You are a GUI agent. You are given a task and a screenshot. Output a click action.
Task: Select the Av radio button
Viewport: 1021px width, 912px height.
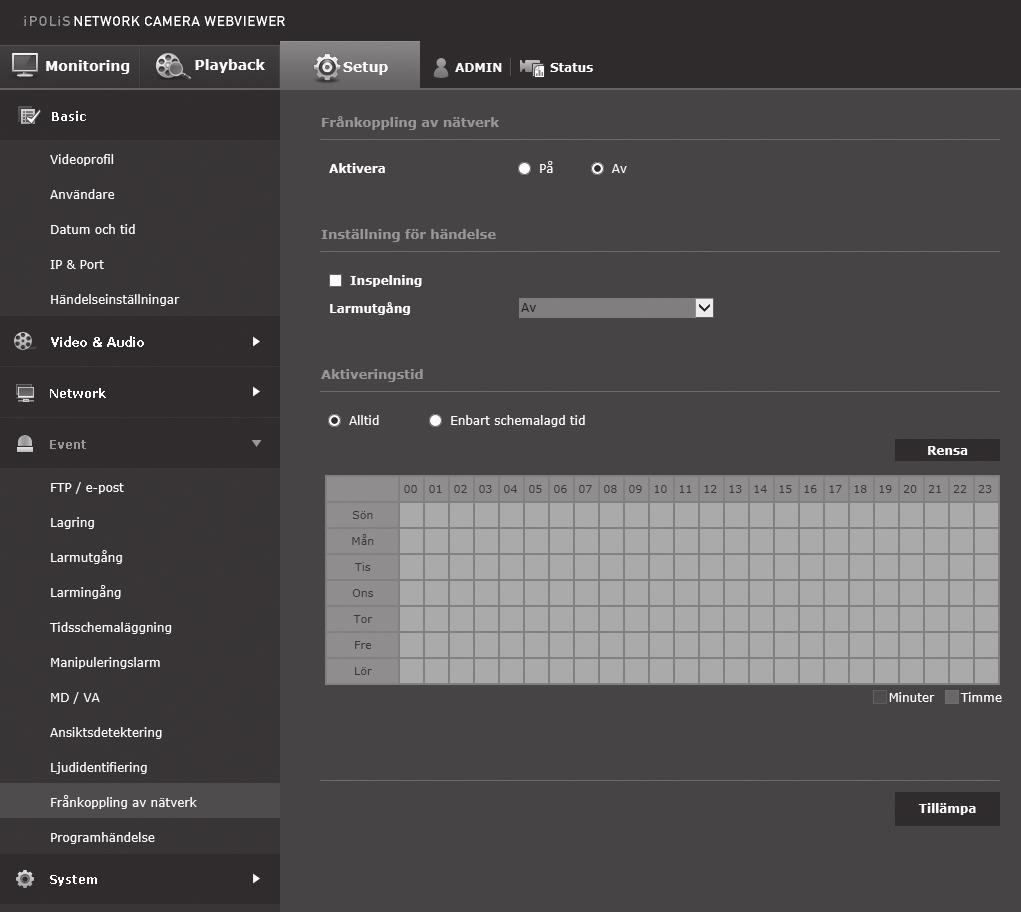pyautogui.click(x=597, y=169)
